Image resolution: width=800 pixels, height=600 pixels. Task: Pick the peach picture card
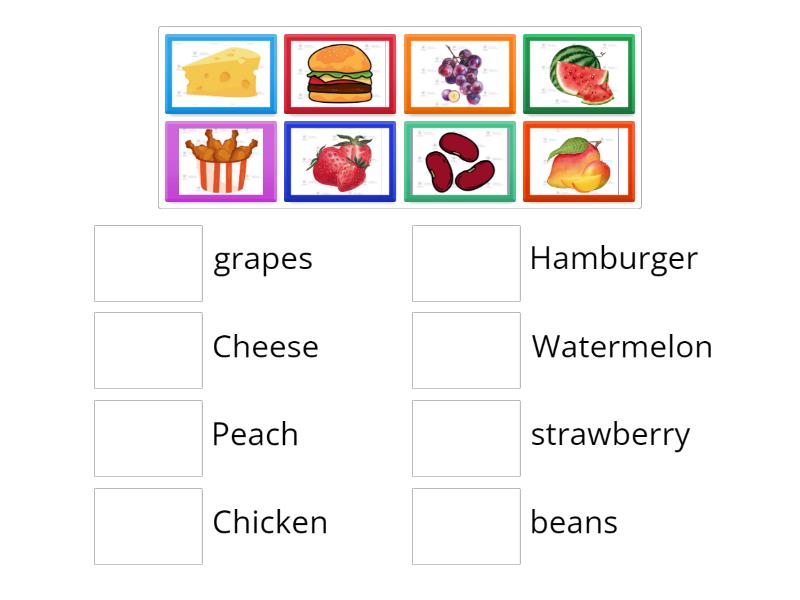click(x=579, y=162)
